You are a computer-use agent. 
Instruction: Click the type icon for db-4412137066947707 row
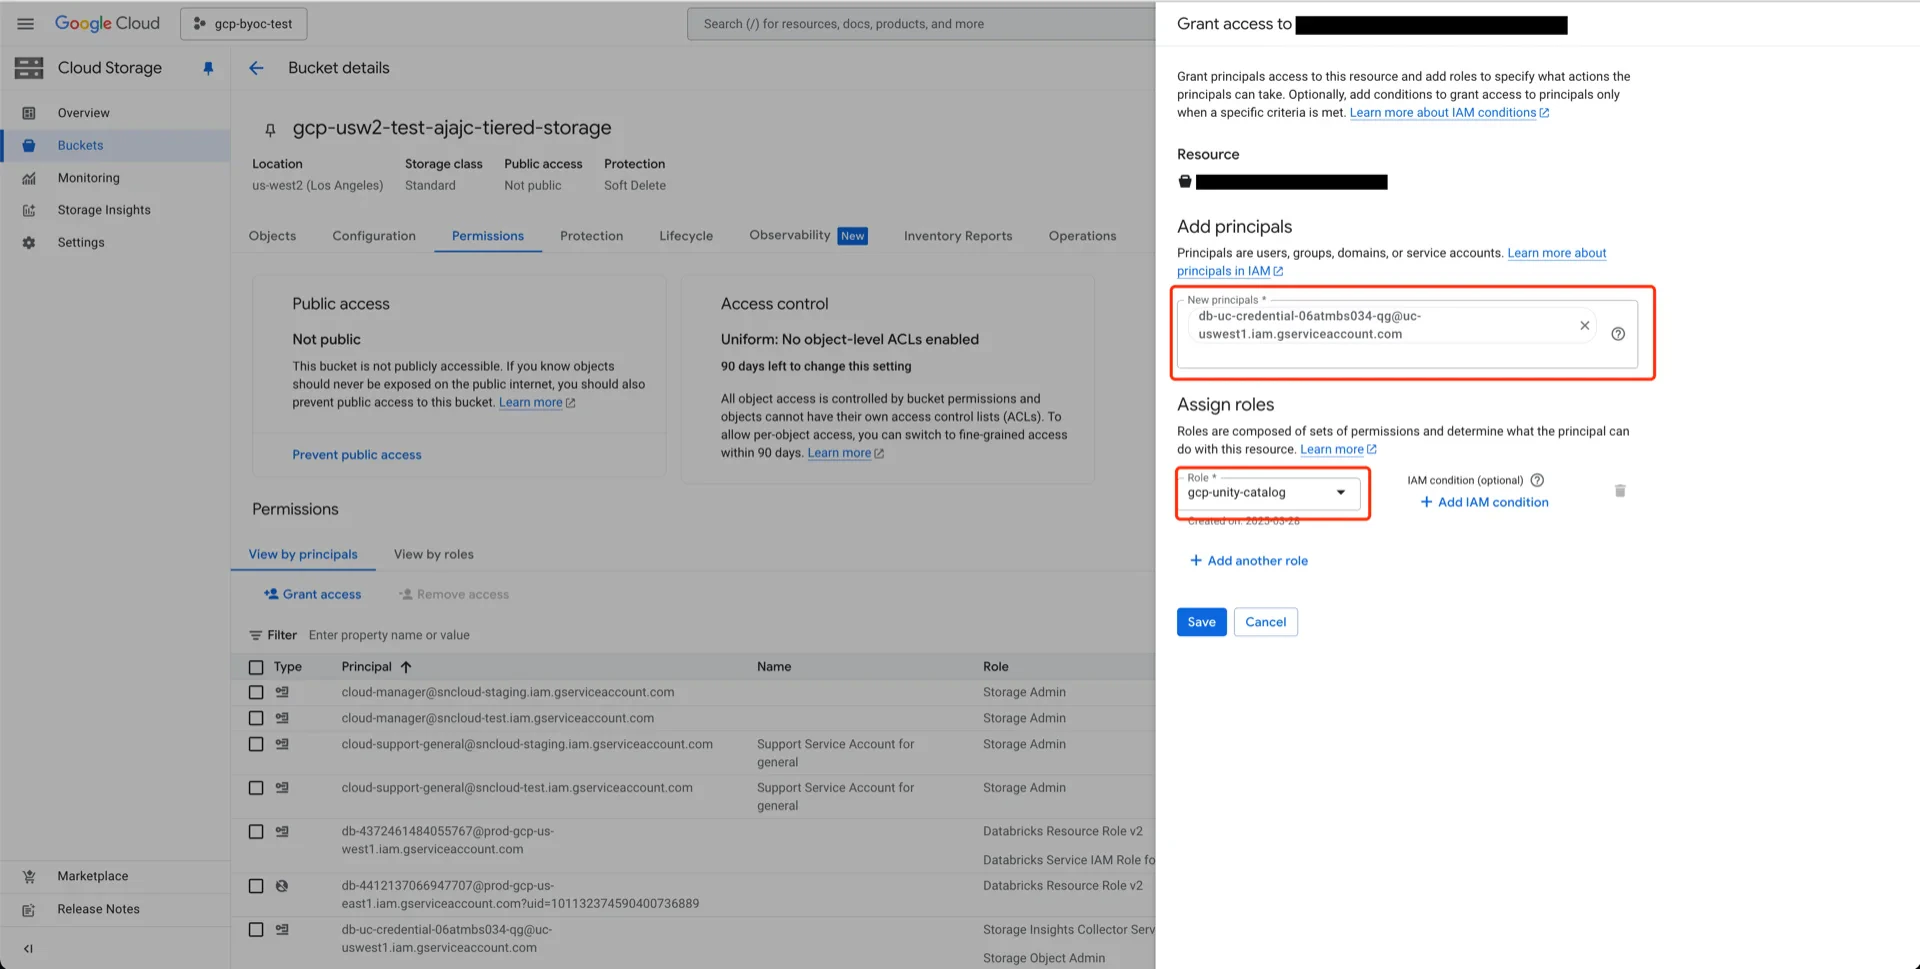pos(282,886)
